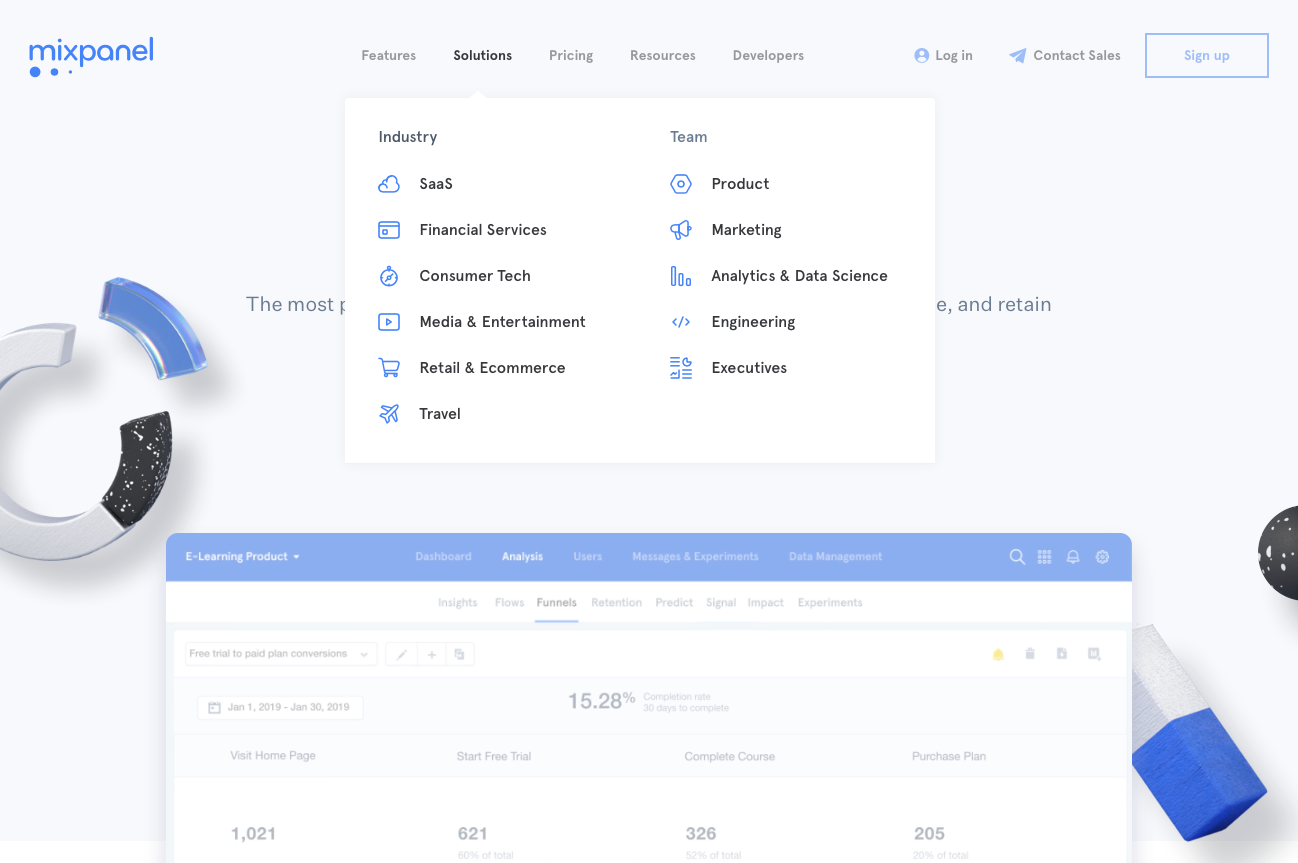Open the Free trial to paid plan conversions dropdown
The height and width of the screenshot is (863, 1298).
click(281, 654)
